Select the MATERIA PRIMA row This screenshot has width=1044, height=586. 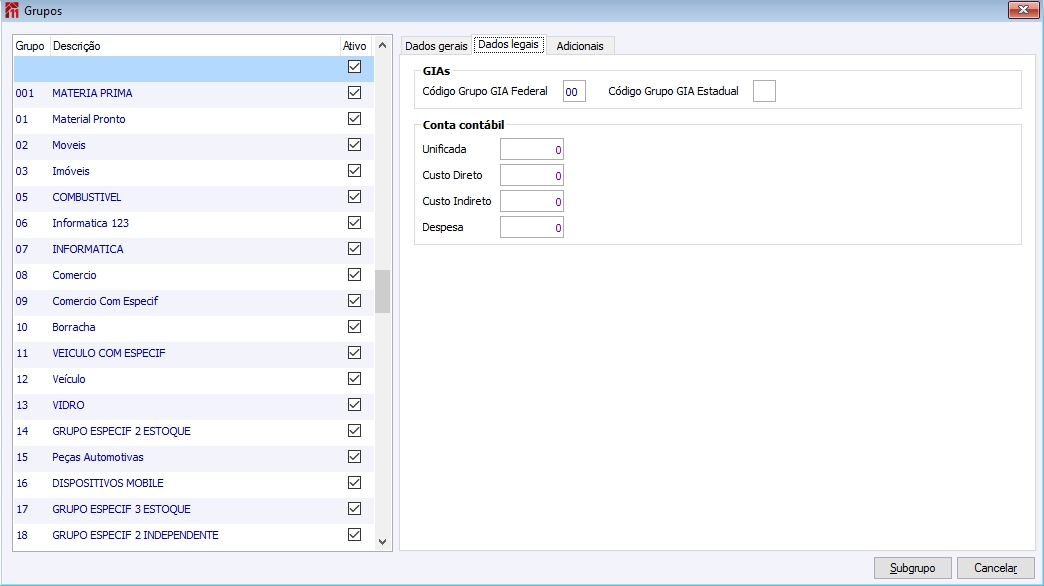194,93
